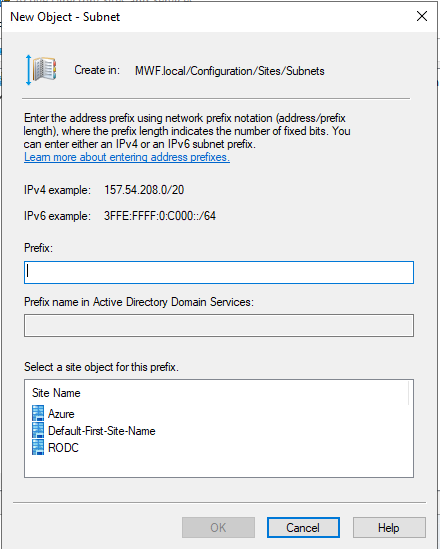The image size is (440, 549).
Task: Choose Azure in the site list
Action: click(61, 414)
